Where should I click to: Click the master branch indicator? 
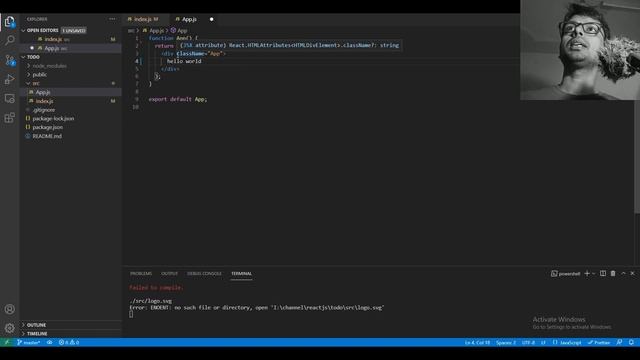29,342
